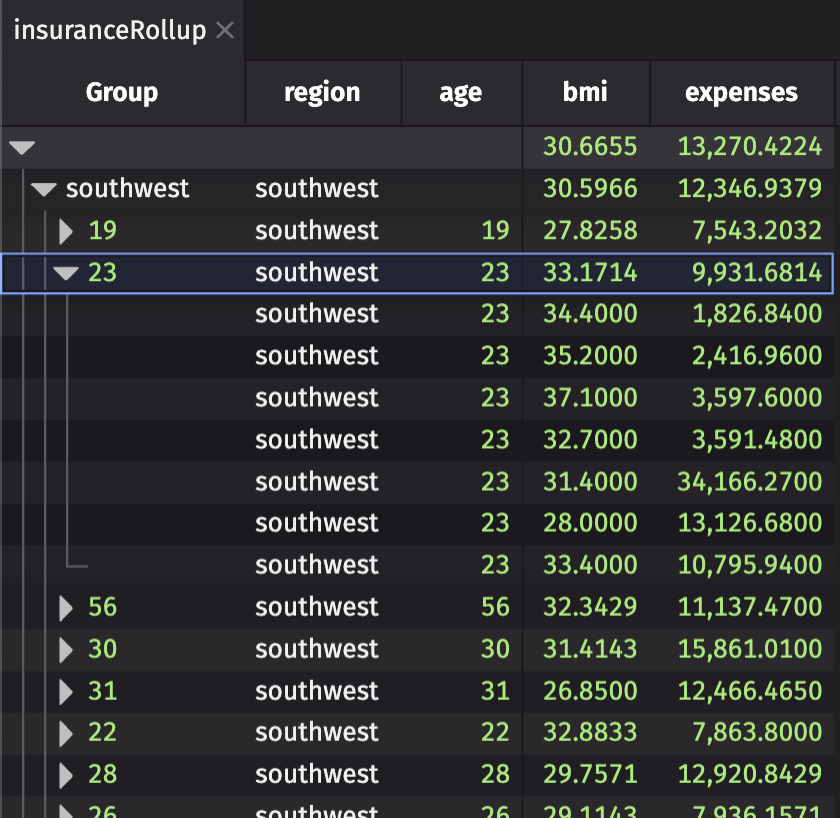
Task: Expand the age 26 group
Action: 66,810
